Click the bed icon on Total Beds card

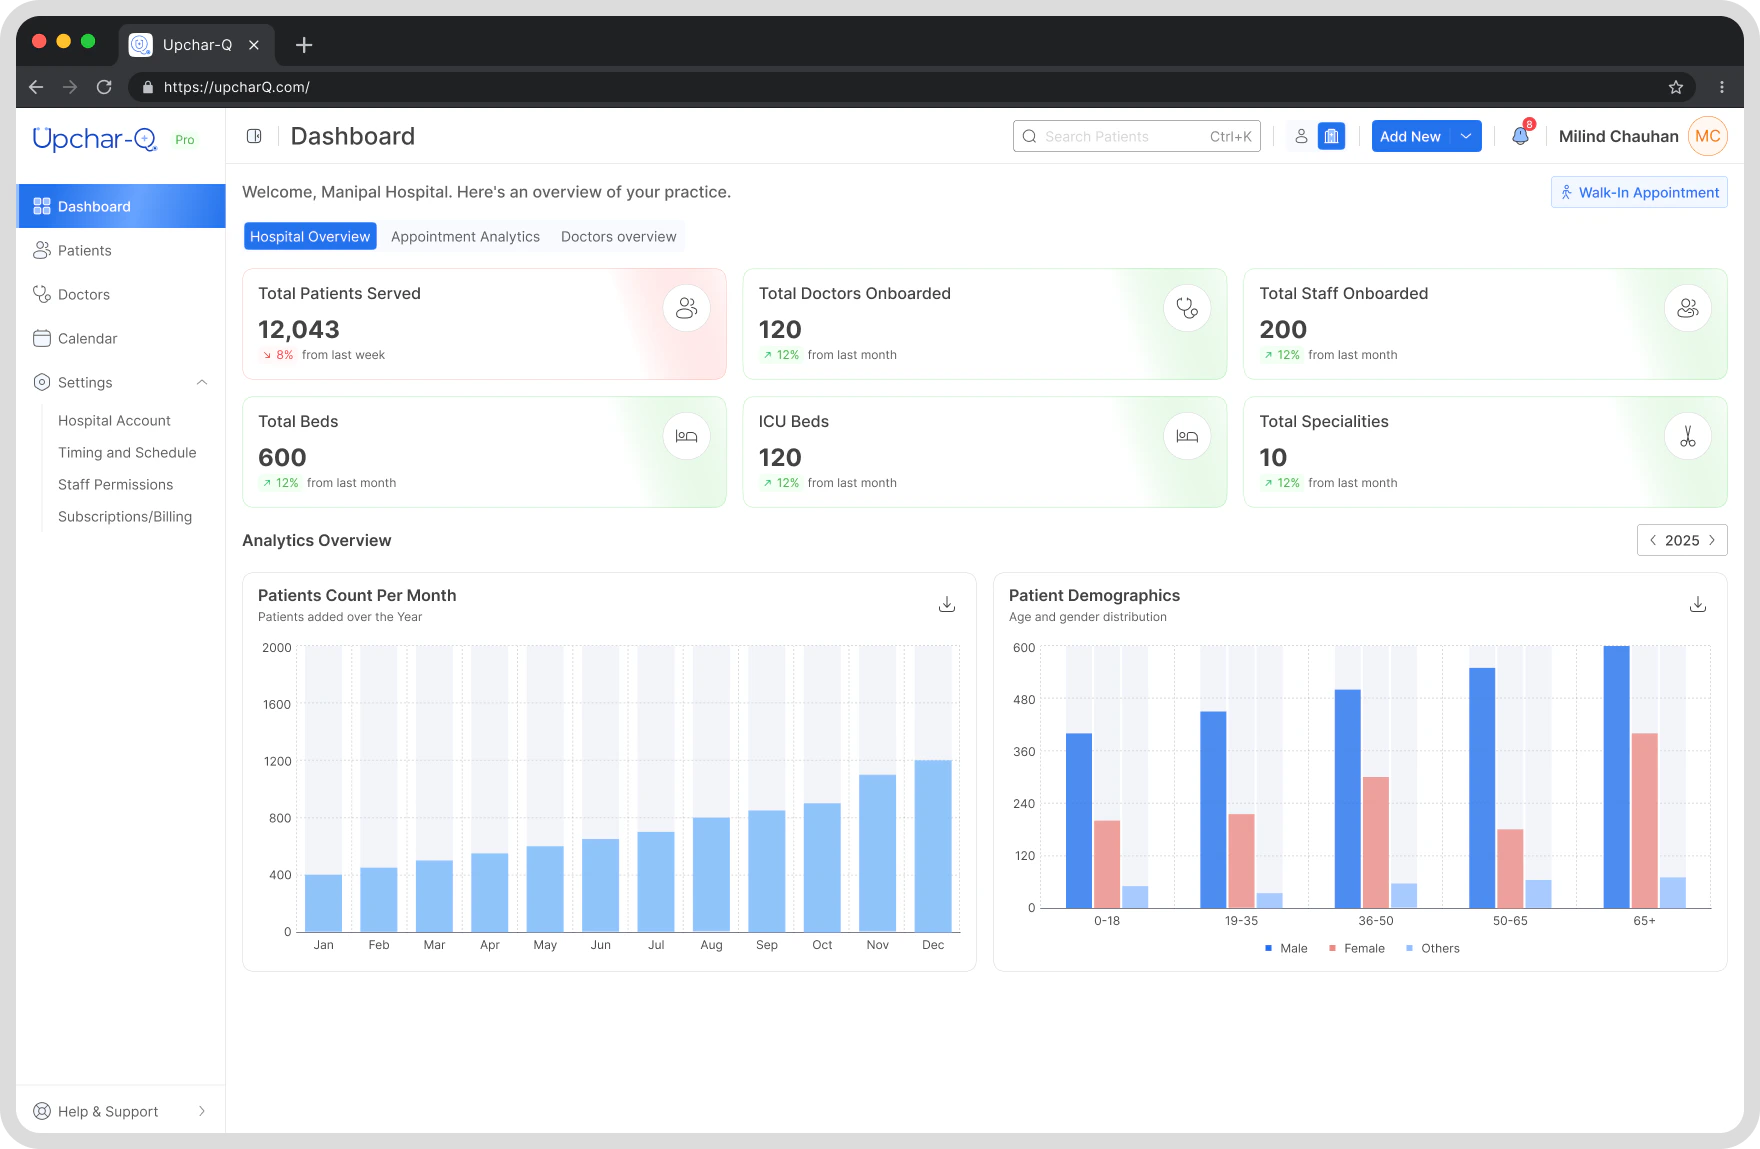687,436
